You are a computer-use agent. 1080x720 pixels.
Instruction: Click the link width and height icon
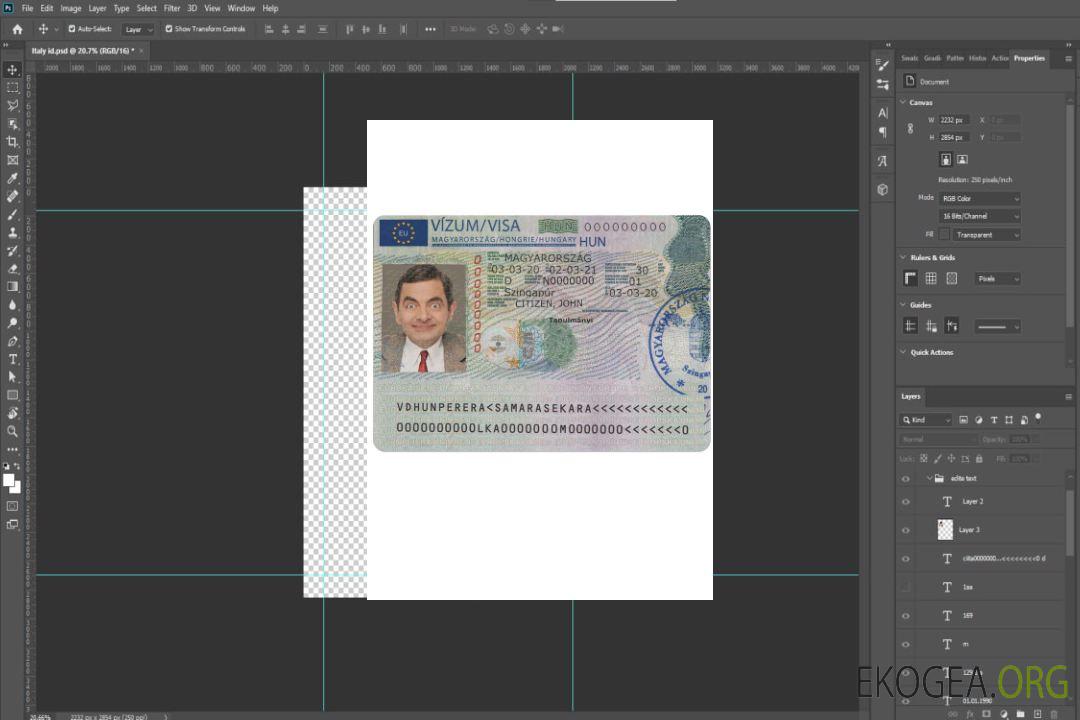(910, 129)
